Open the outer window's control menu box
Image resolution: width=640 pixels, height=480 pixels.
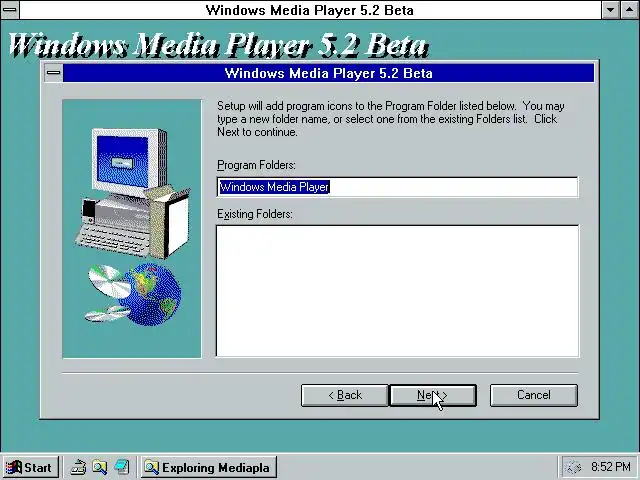click(9, 10)
